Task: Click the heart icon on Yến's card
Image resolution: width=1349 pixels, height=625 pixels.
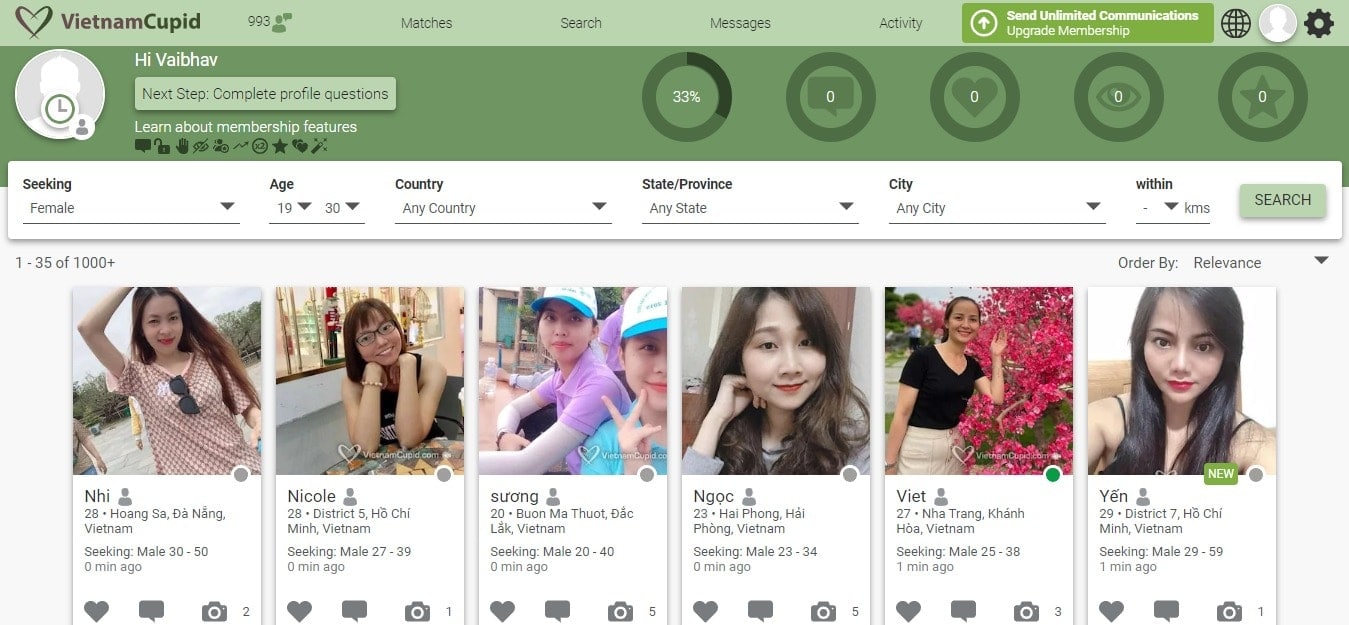Action: pyautogui.click(x=1111, y=611)
